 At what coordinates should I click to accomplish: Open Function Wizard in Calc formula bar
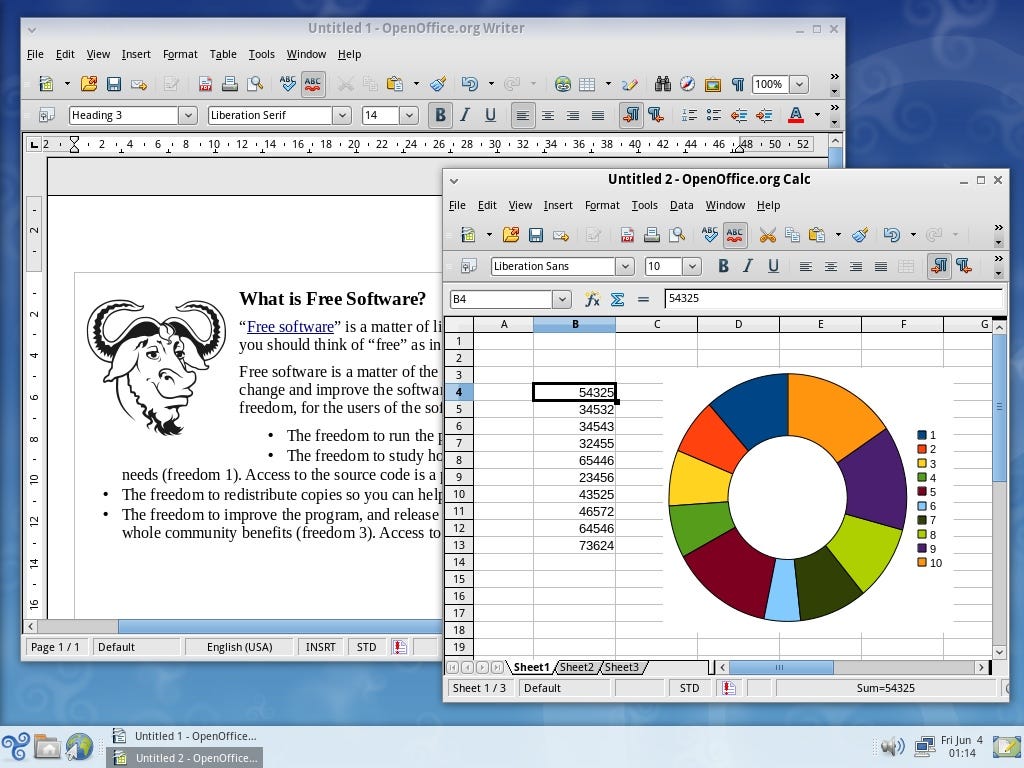[592, 299]
